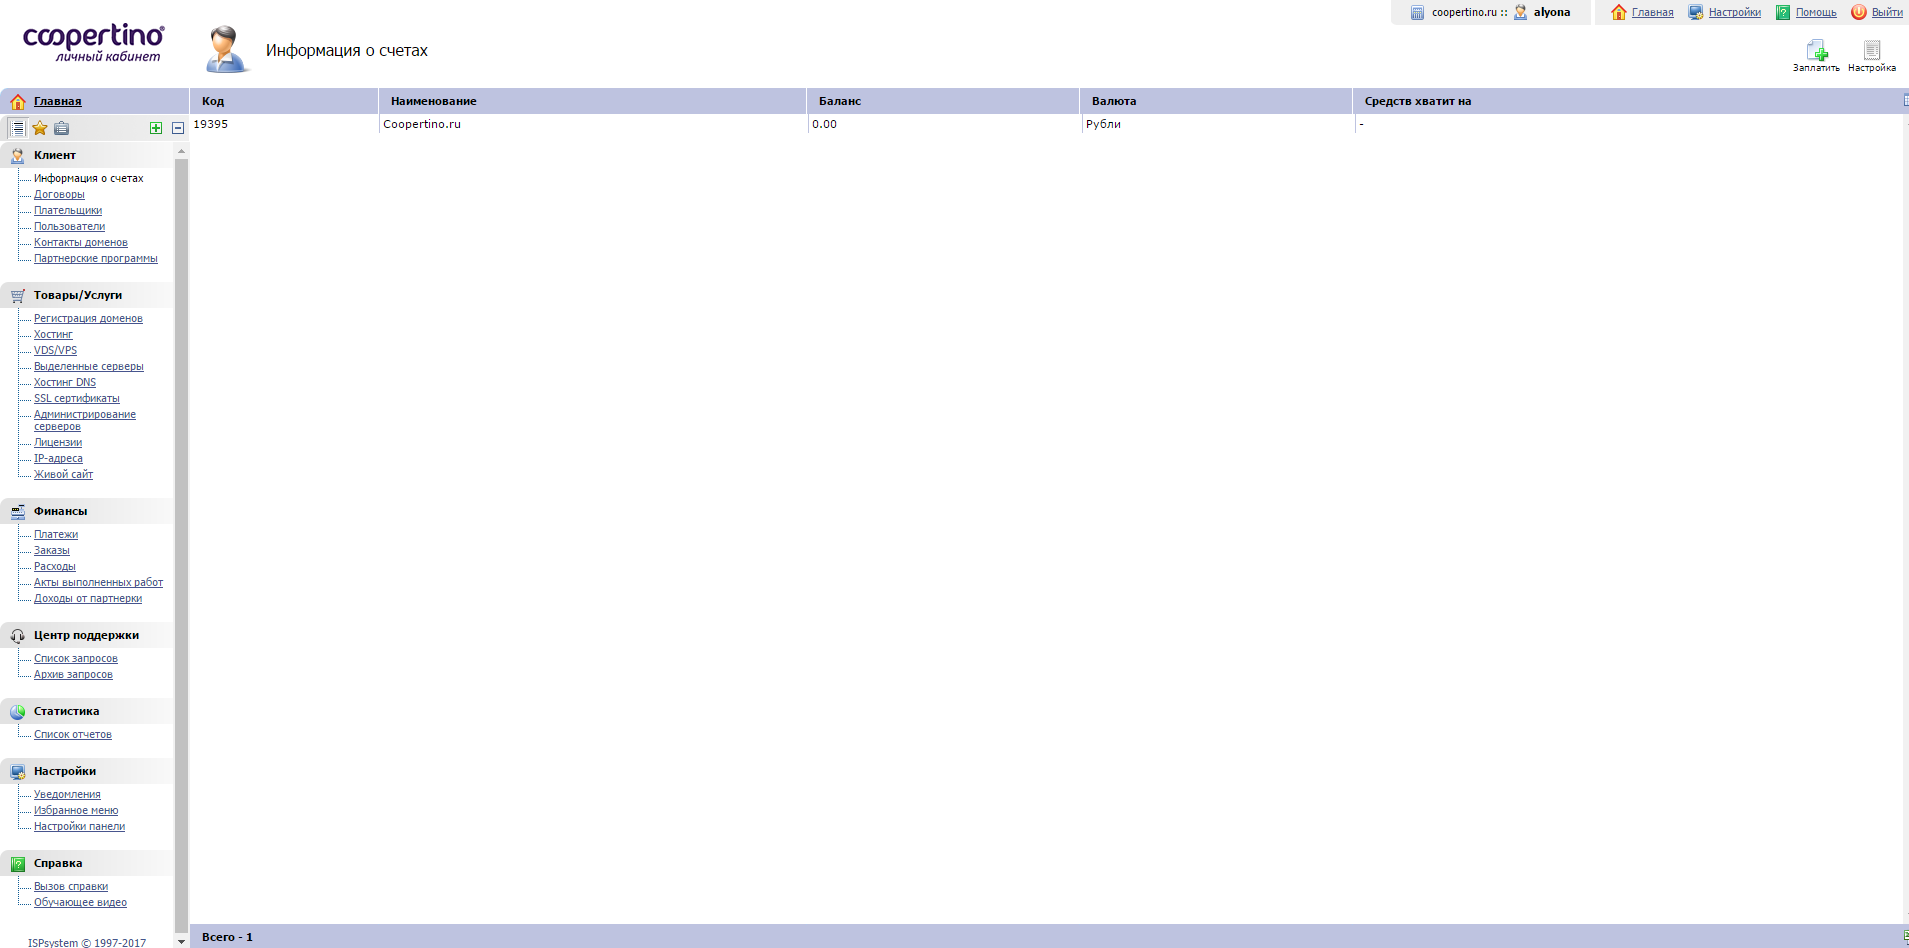Image resolution: width=1909 pixels, height=948 pixels.
Task: Click the Coopertino logo
Action: coord(94,43)
